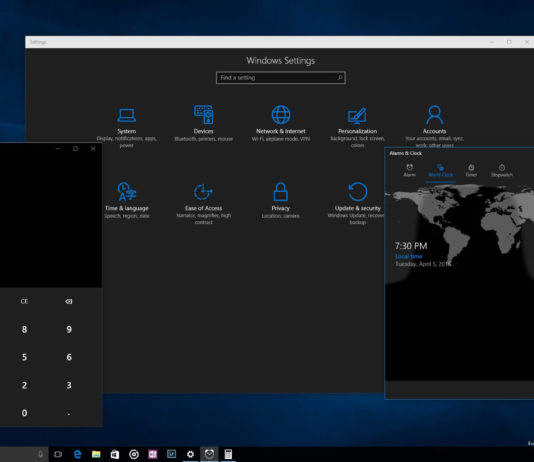Screen dimensions: 534x462
Task: Switch to Settings via taskbar gear icon
Action: [x=190, y=454]
